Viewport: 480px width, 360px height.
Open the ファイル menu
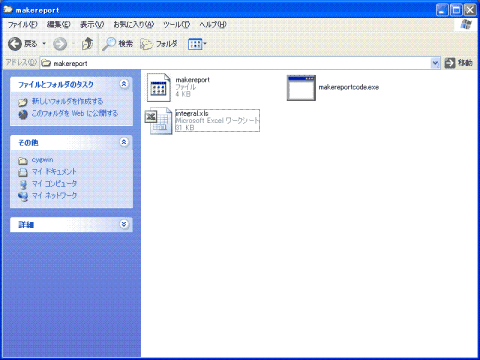(23, 24)
